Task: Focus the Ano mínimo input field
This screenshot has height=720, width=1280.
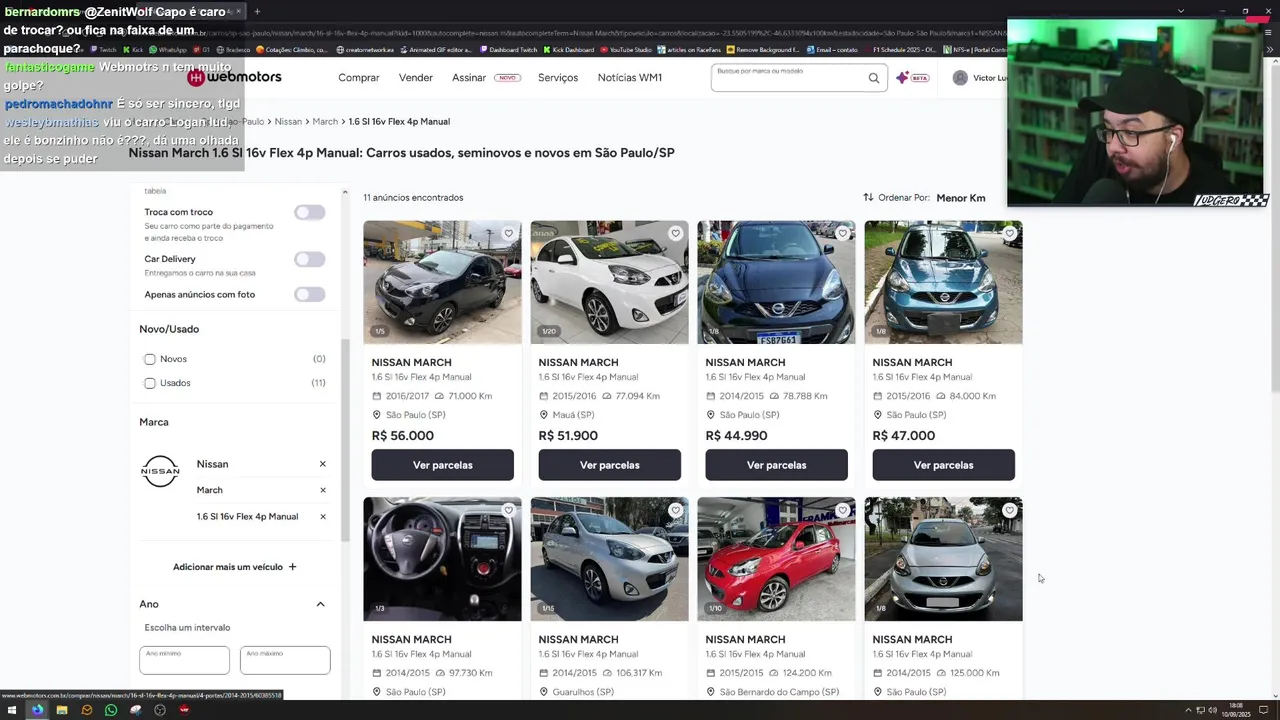Action: [184, 660]
